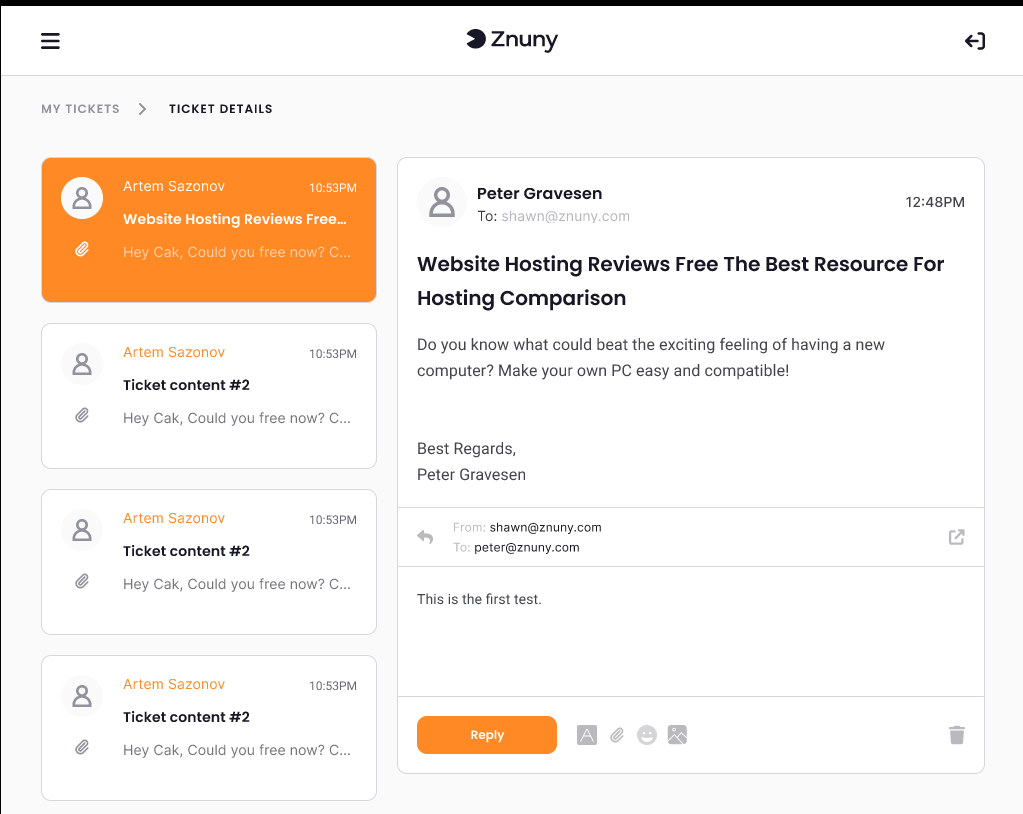The height and width of the screenshot is (814, 1023).
Task: Click the Ticket Details breadcrumb
Action: pos(220,109)
